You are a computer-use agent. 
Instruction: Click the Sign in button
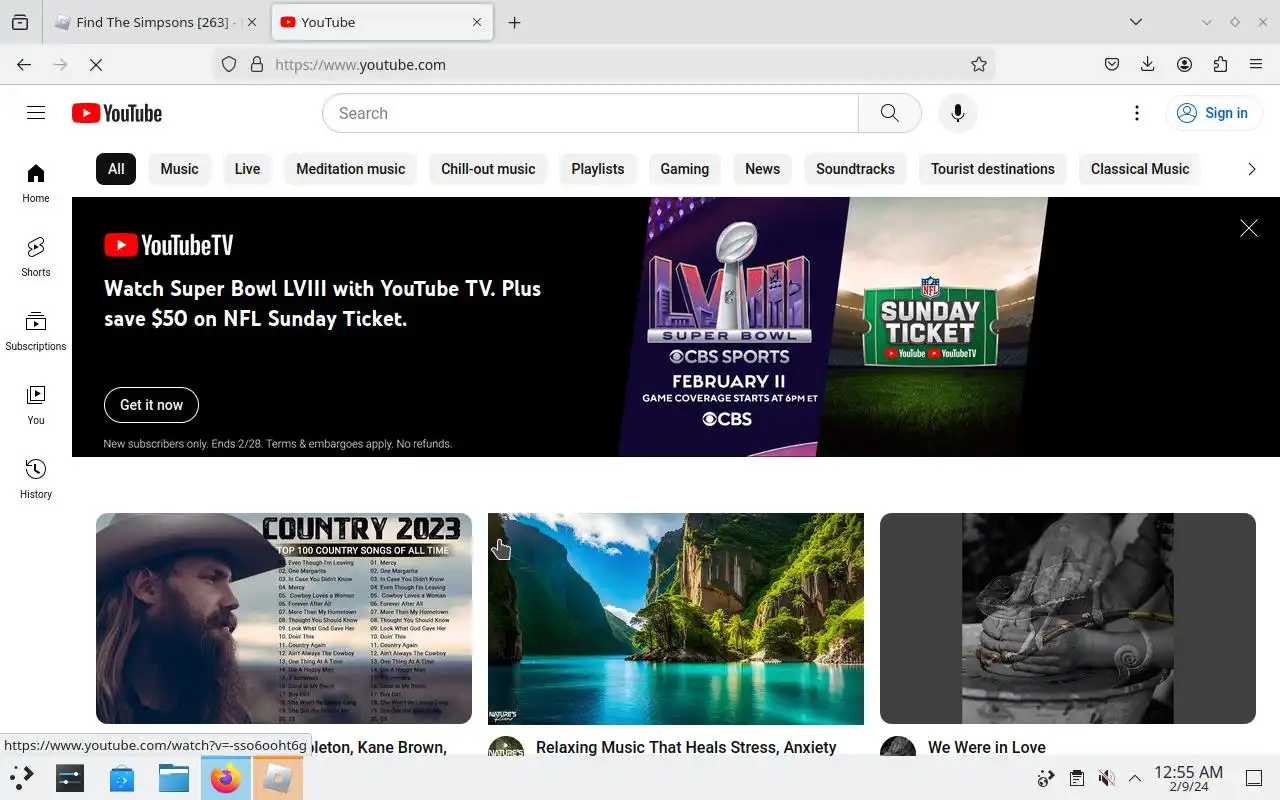tap(1212, 113)
